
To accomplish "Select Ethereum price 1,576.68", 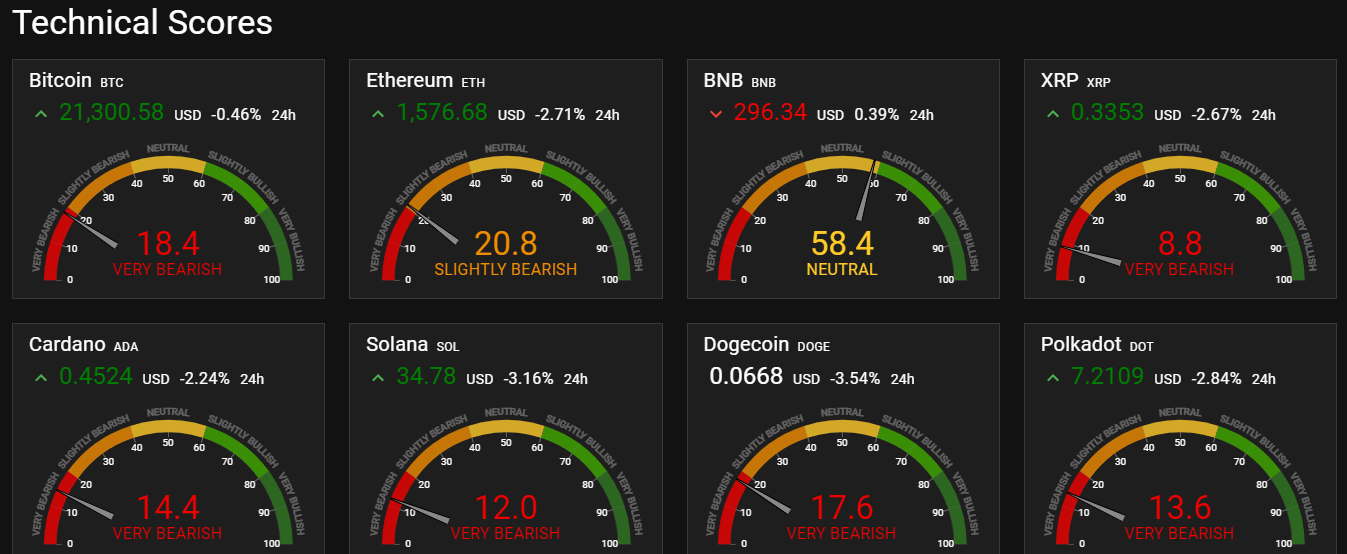I will (x=442, y=113).
